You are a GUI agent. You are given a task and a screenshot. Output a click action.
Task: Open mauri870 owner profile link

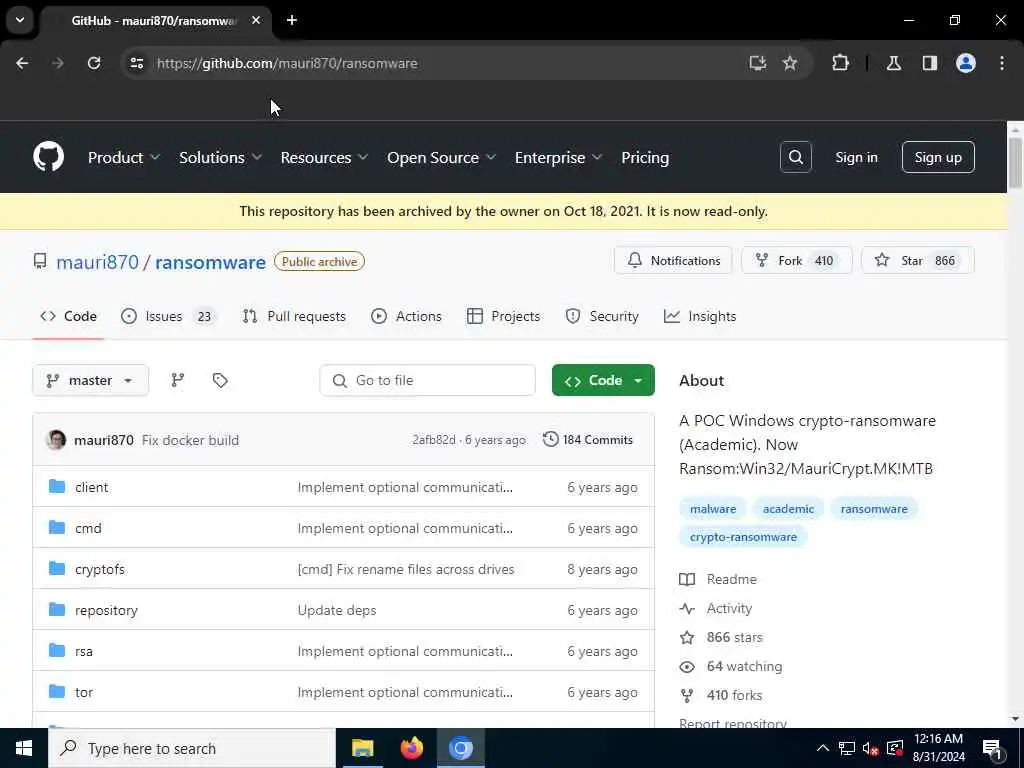97,262
